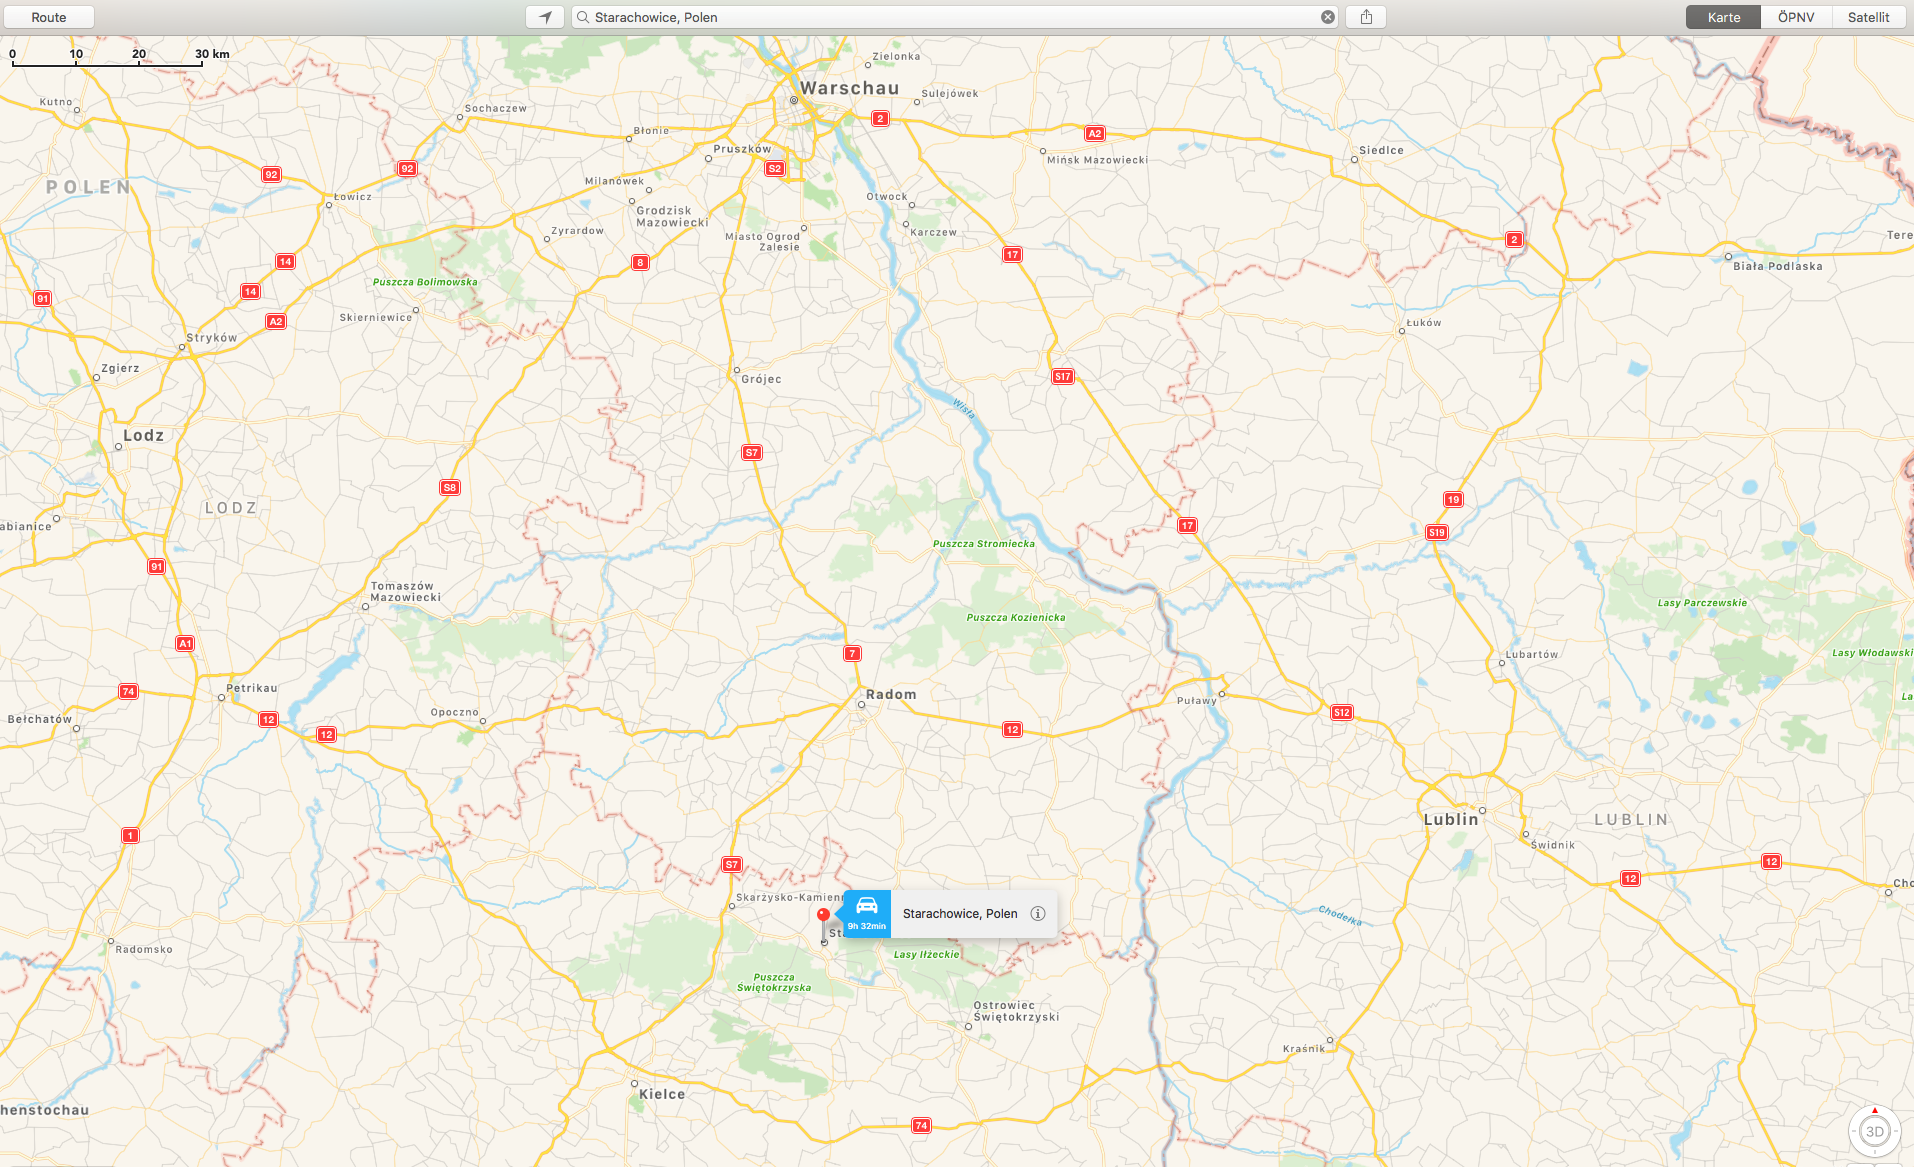Click the Petrikau town label
This screenshot has height=1167, width=1914.
[251, 688]
